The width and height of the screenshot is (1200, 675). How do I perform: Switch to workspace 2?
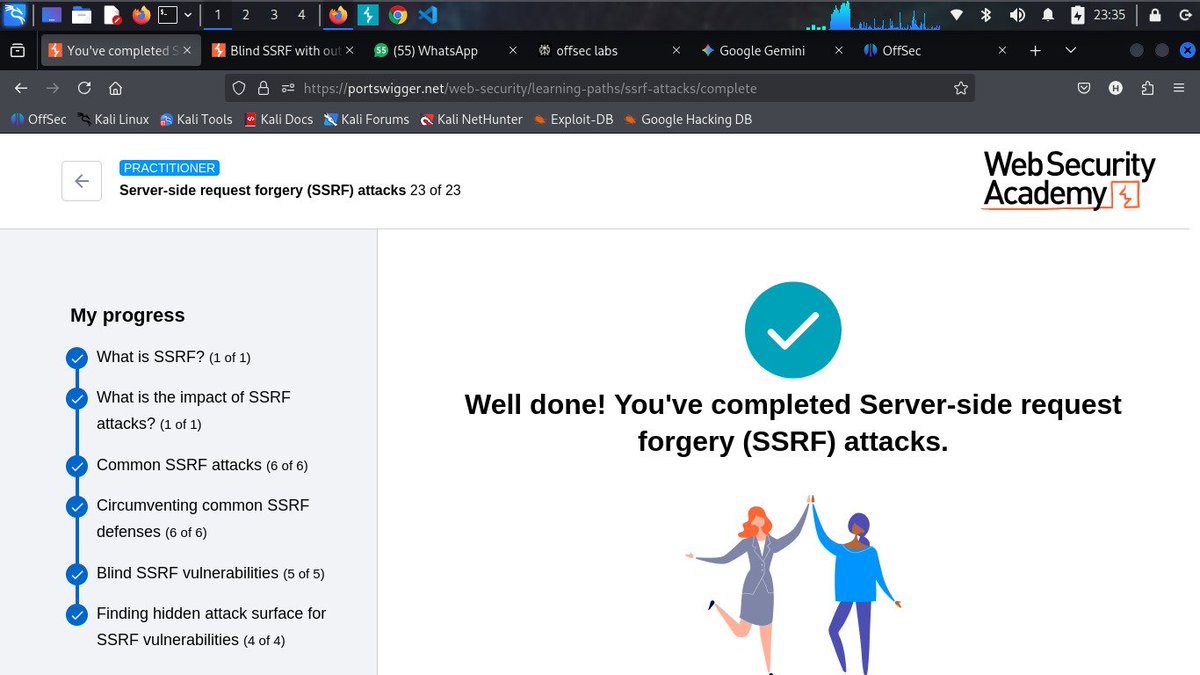pyautogui.click(x=246, y=15)
